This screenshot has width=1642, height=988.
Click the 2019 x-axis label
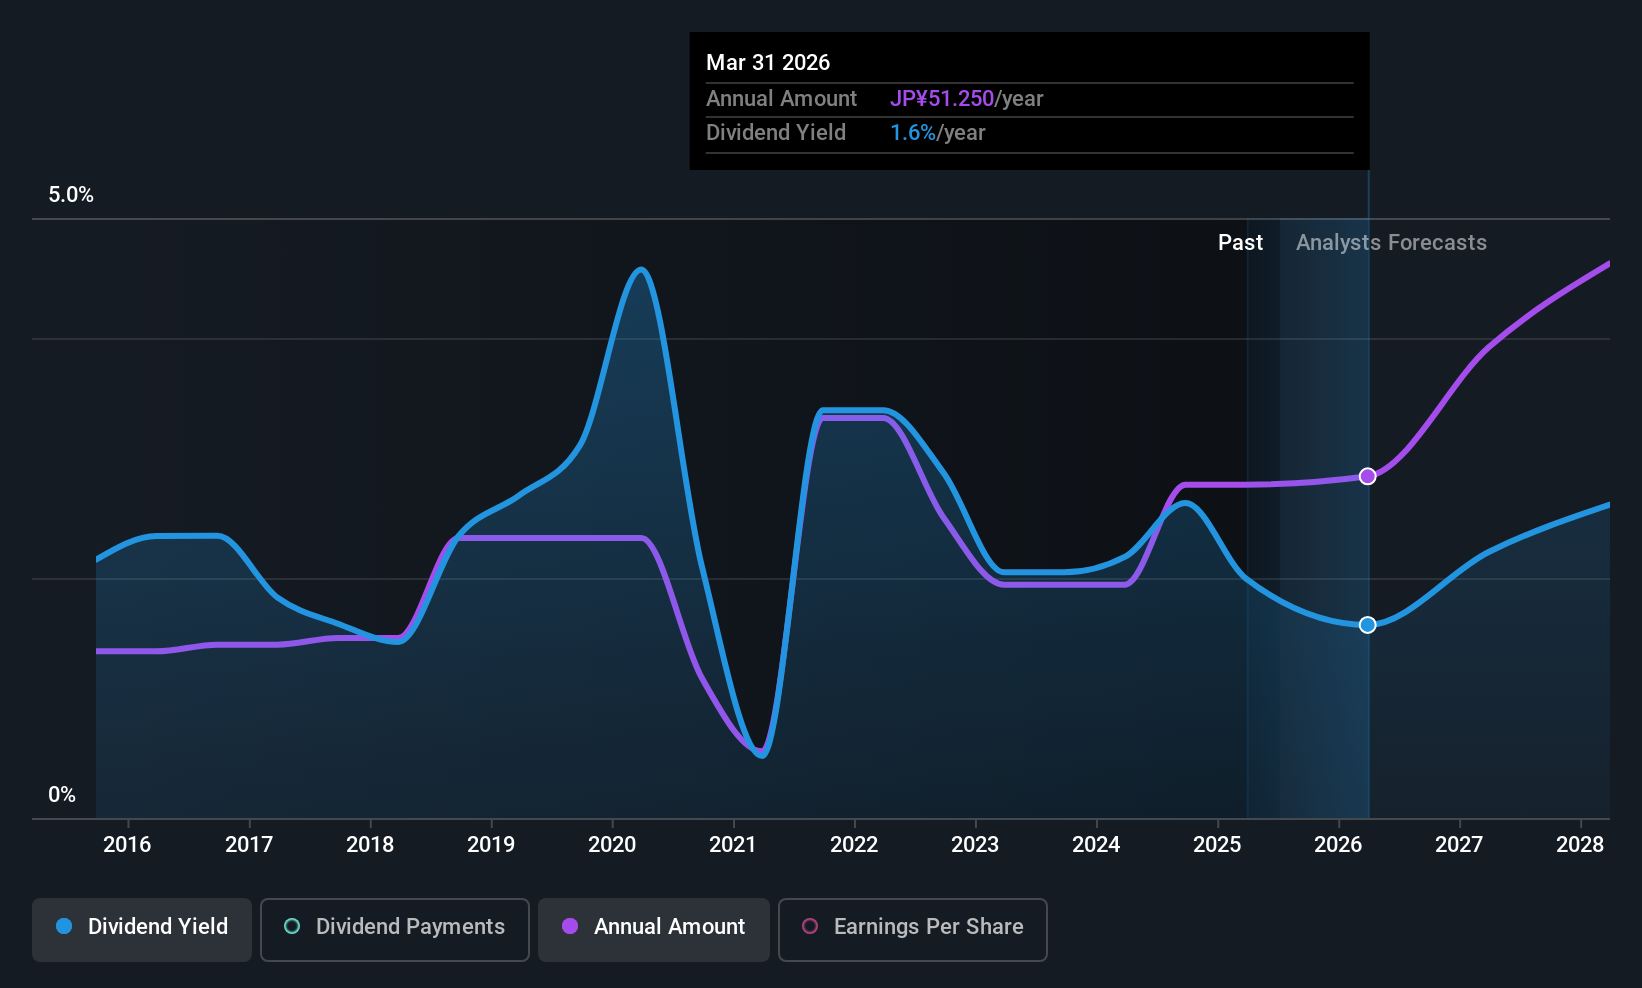(491, 845)
